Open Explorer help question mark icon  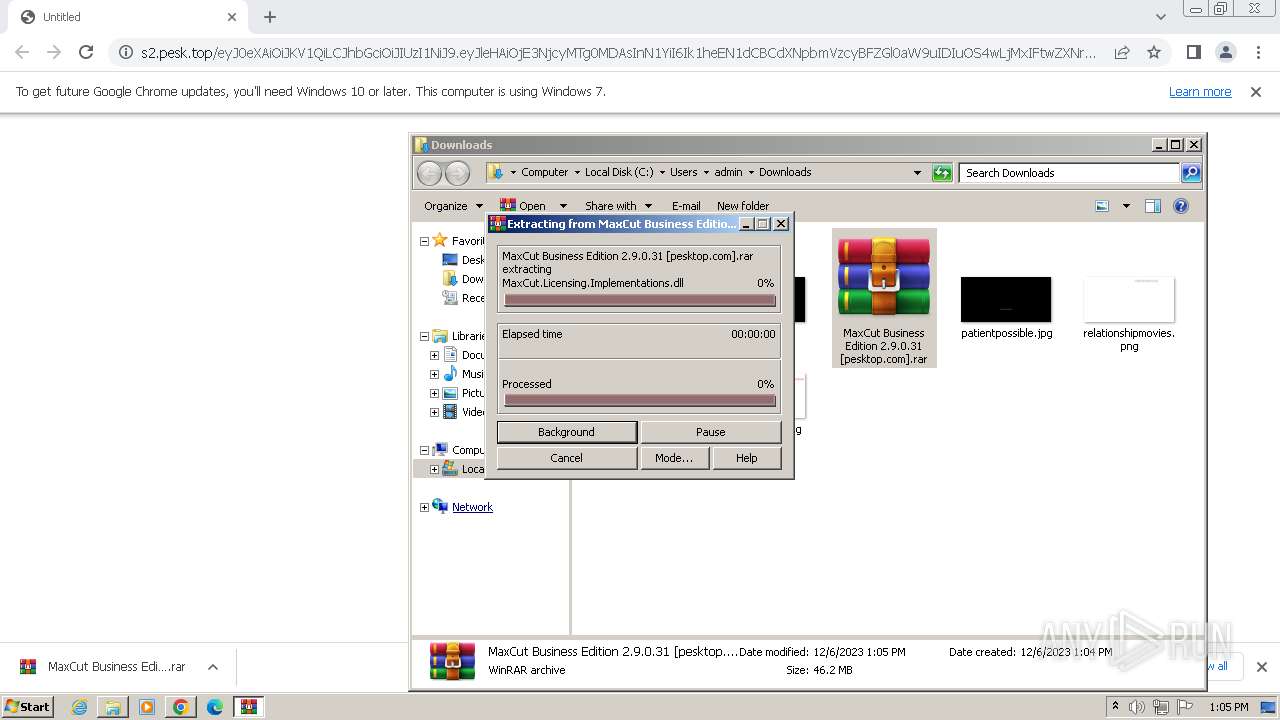point(1181,206)
